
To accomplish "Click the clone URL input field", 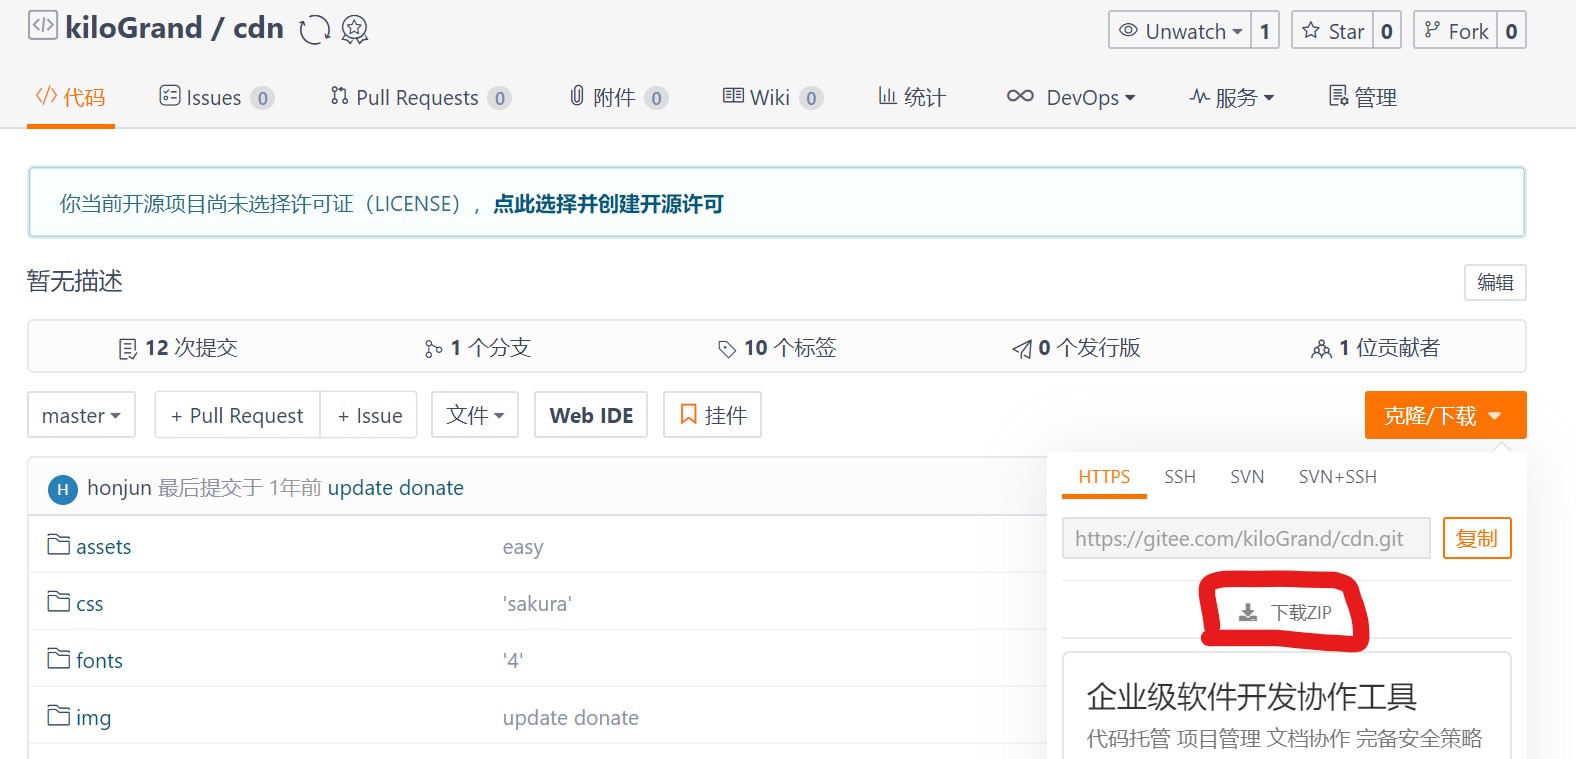I will point(1246,538).
